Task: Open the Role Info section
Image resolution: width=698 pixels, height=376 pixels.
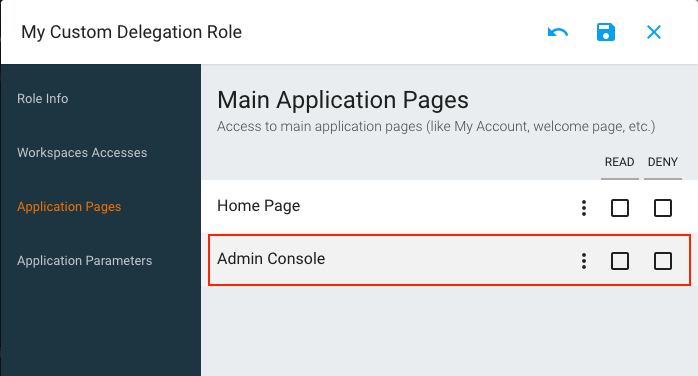Action: 43,98
